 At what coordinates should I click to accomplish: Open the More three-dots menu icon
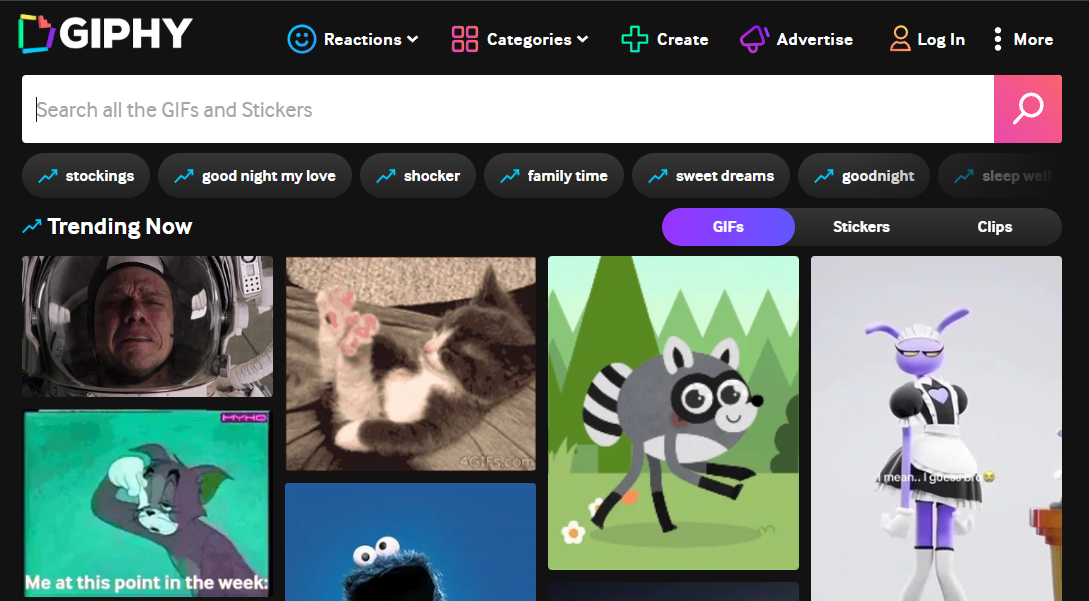(x=998, y=40)
